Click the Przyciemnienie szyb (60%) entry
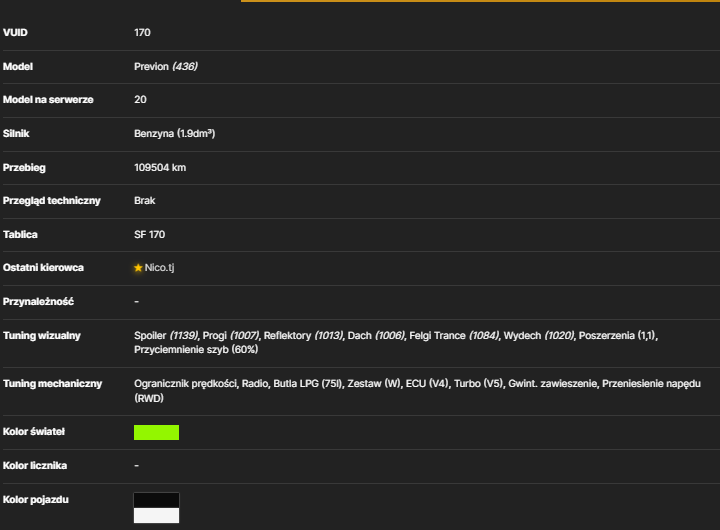This screenshot has width=720, height=530. pyautogui.click(x=196, y=350)
